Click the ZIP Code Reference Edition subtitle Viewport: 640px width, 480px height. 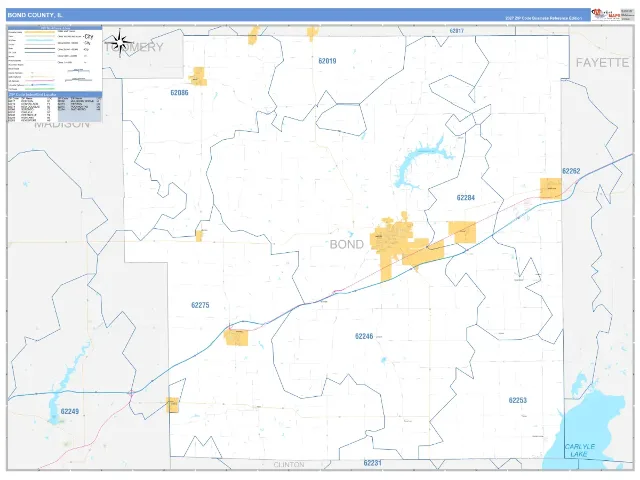544,18
